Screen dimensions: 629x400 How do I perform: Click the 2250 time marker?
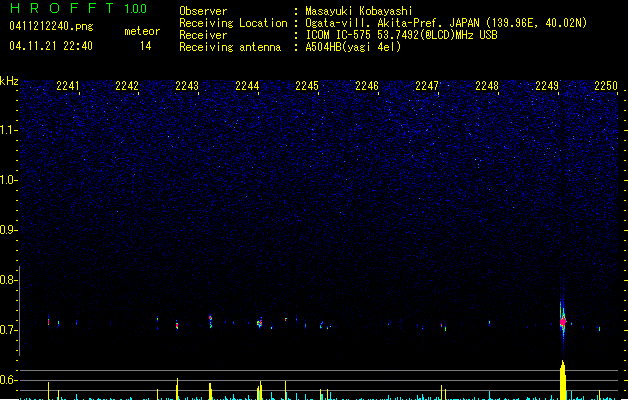click(x=606, y=86)
